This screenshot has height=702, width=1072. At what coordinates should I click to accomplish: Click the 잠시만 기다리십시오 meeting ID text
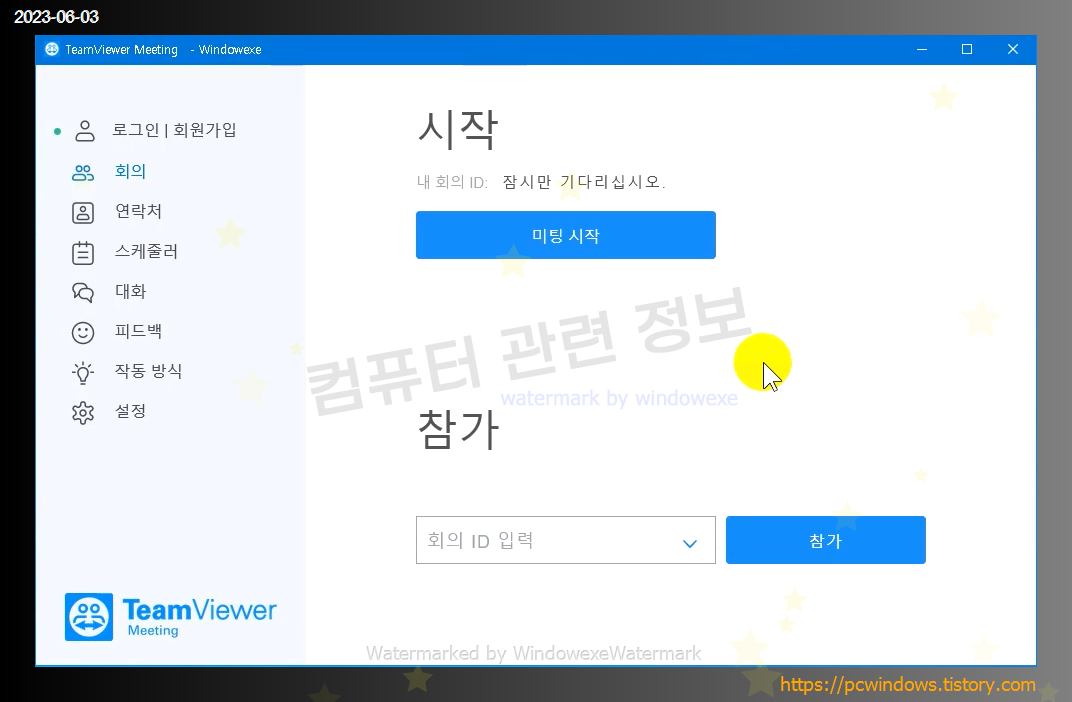tap(584, 182)
